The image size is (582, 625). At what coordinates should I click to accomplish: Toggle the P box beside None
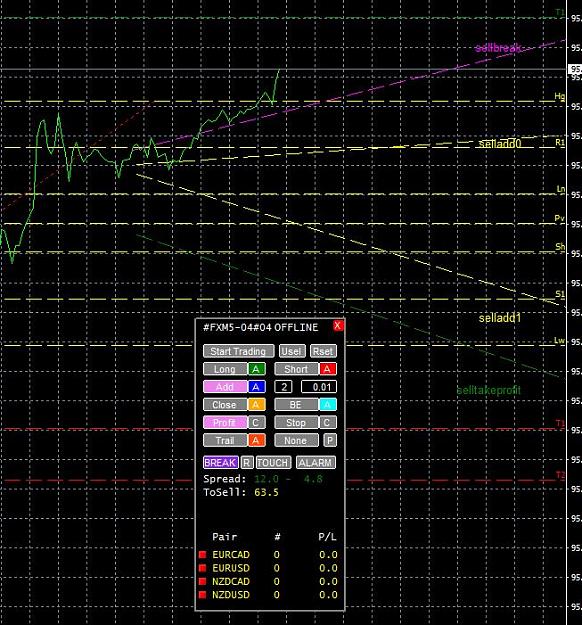[330, 440]
